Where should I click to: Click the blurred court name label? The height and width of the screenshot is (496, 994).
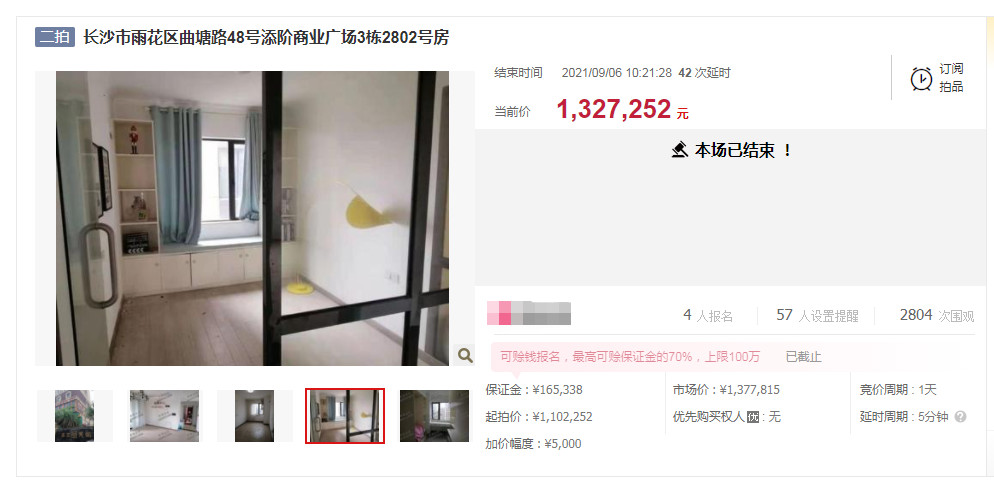coord(529,313)
